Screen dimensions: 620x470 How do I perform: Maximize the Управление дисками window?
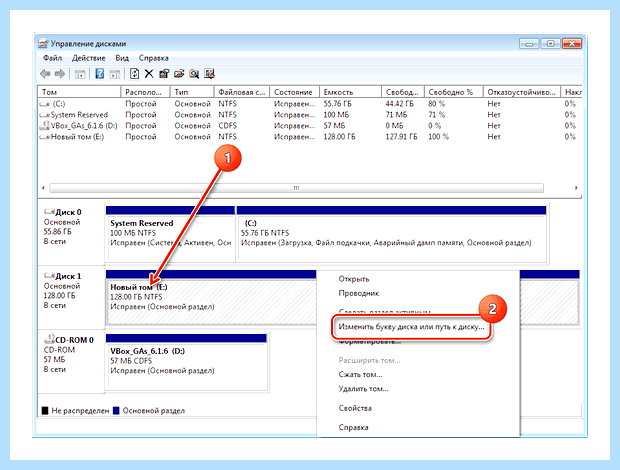[550, 43]
